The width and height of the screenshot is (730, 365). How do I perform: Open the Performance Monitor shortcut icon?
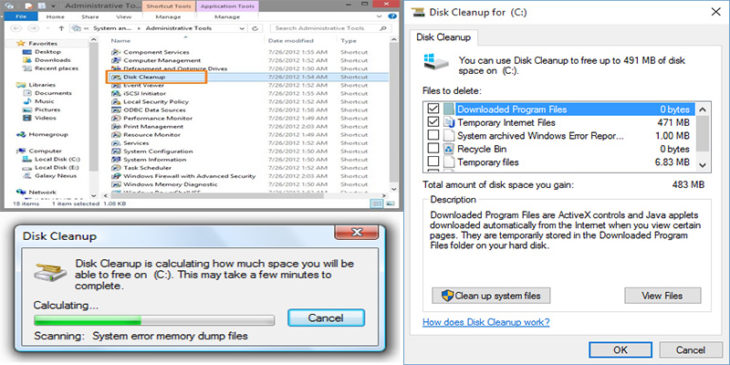coord(116,118)
